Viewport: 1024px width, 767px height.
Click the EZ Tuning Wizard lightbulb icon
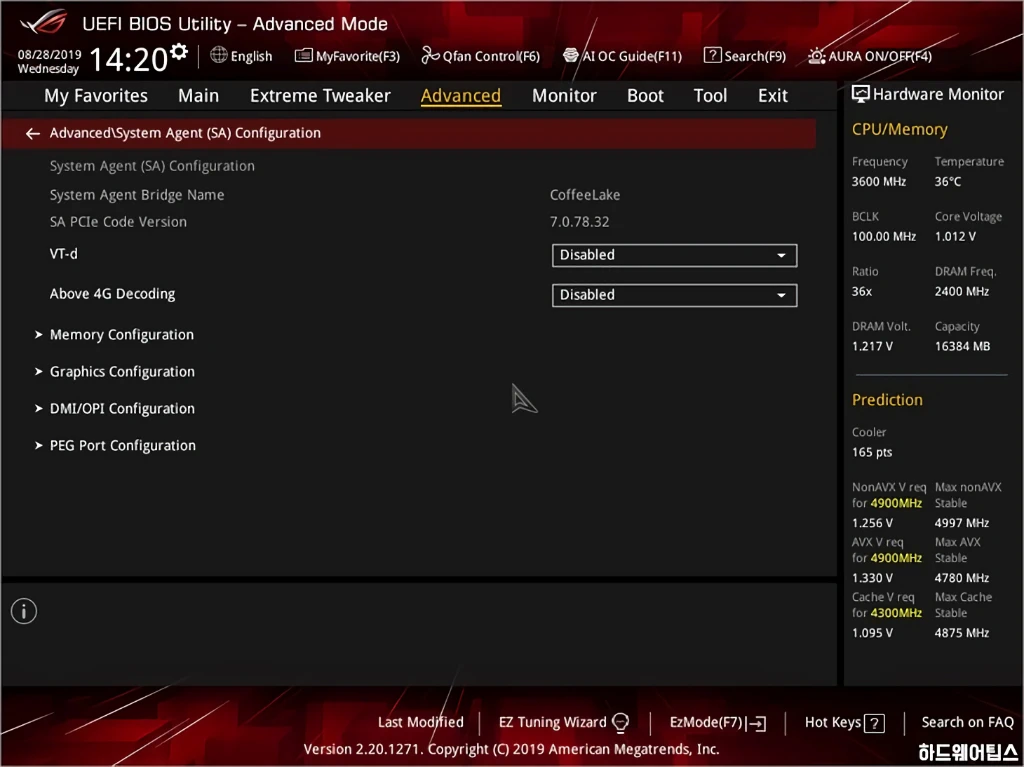[x=620, y=723]
